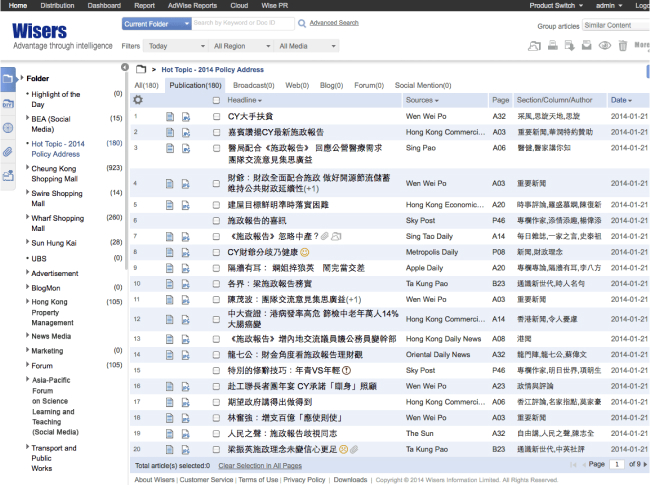
Task: Click the eye preview icon
Action: point(604,46)
